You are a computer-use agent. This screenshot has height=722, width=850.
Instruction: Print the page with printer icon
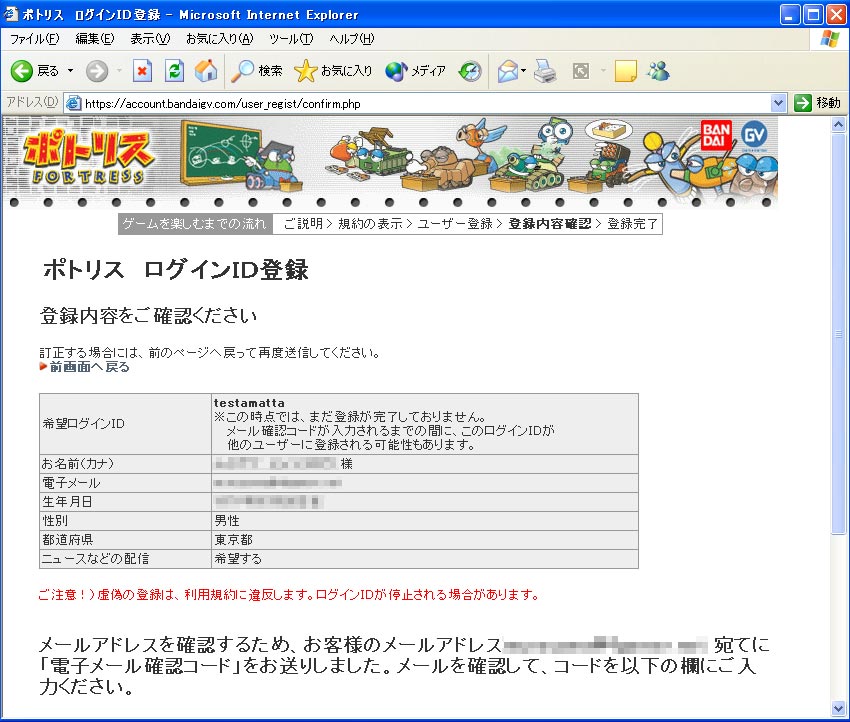[545, 71]
